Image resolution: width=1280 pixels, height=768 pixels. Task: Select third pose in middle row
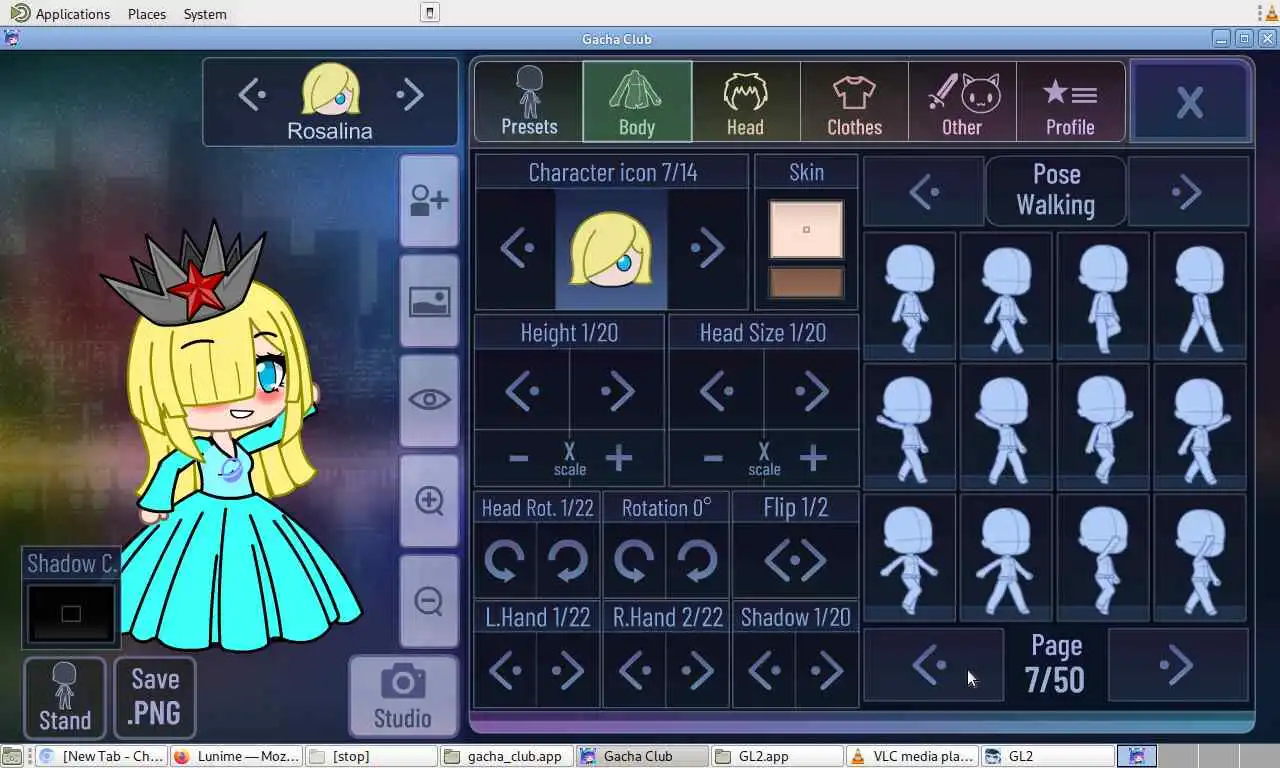pyautogui.click(x=1103, y=427)
